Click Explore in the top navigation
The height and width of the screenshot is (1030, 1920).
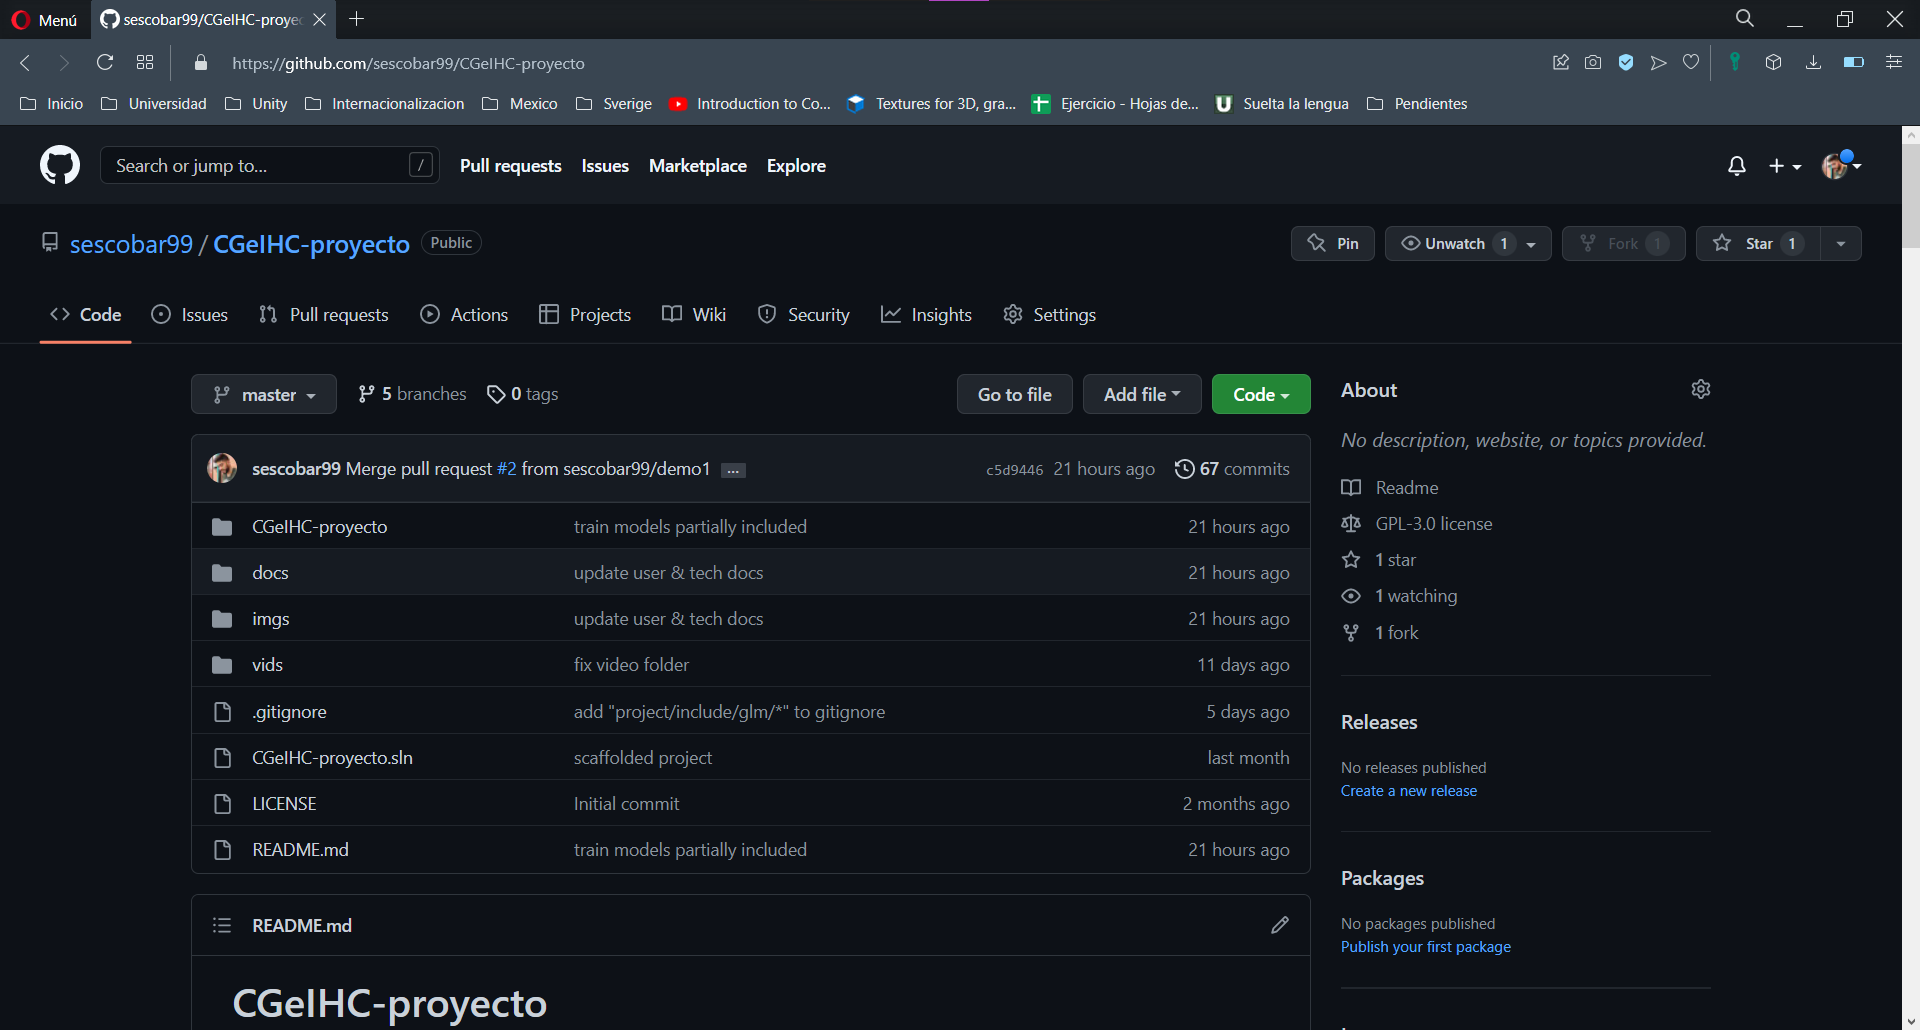796,166
